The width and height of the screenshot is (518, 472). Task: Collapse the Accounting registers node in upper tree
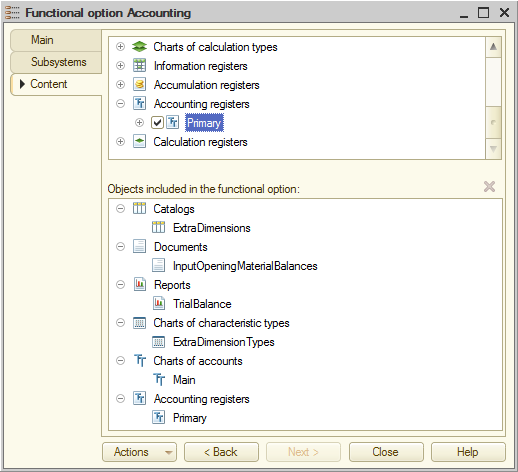(x=120, y=104)
